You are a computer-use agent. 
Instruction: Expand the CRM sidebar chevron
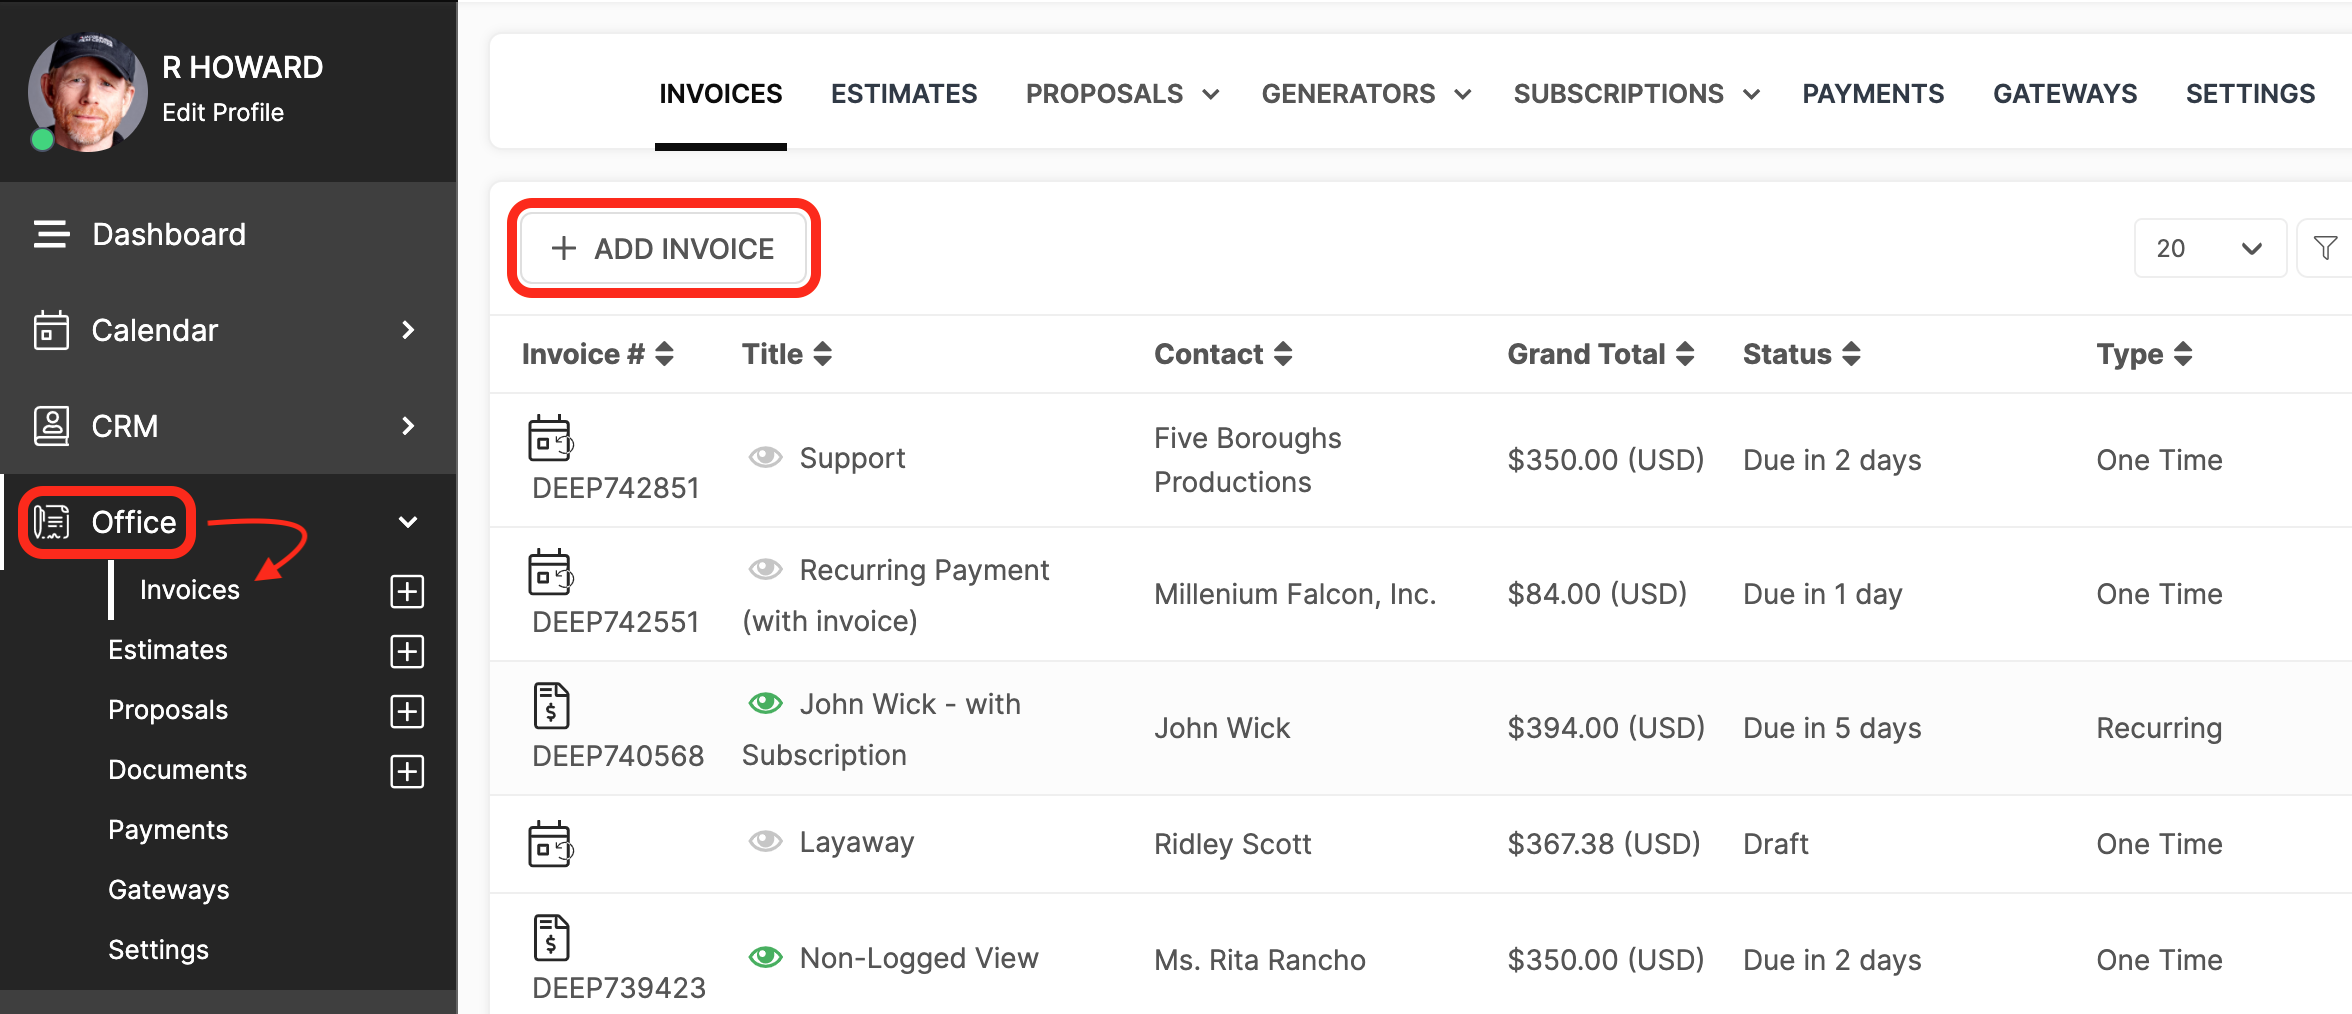(408, 426)
